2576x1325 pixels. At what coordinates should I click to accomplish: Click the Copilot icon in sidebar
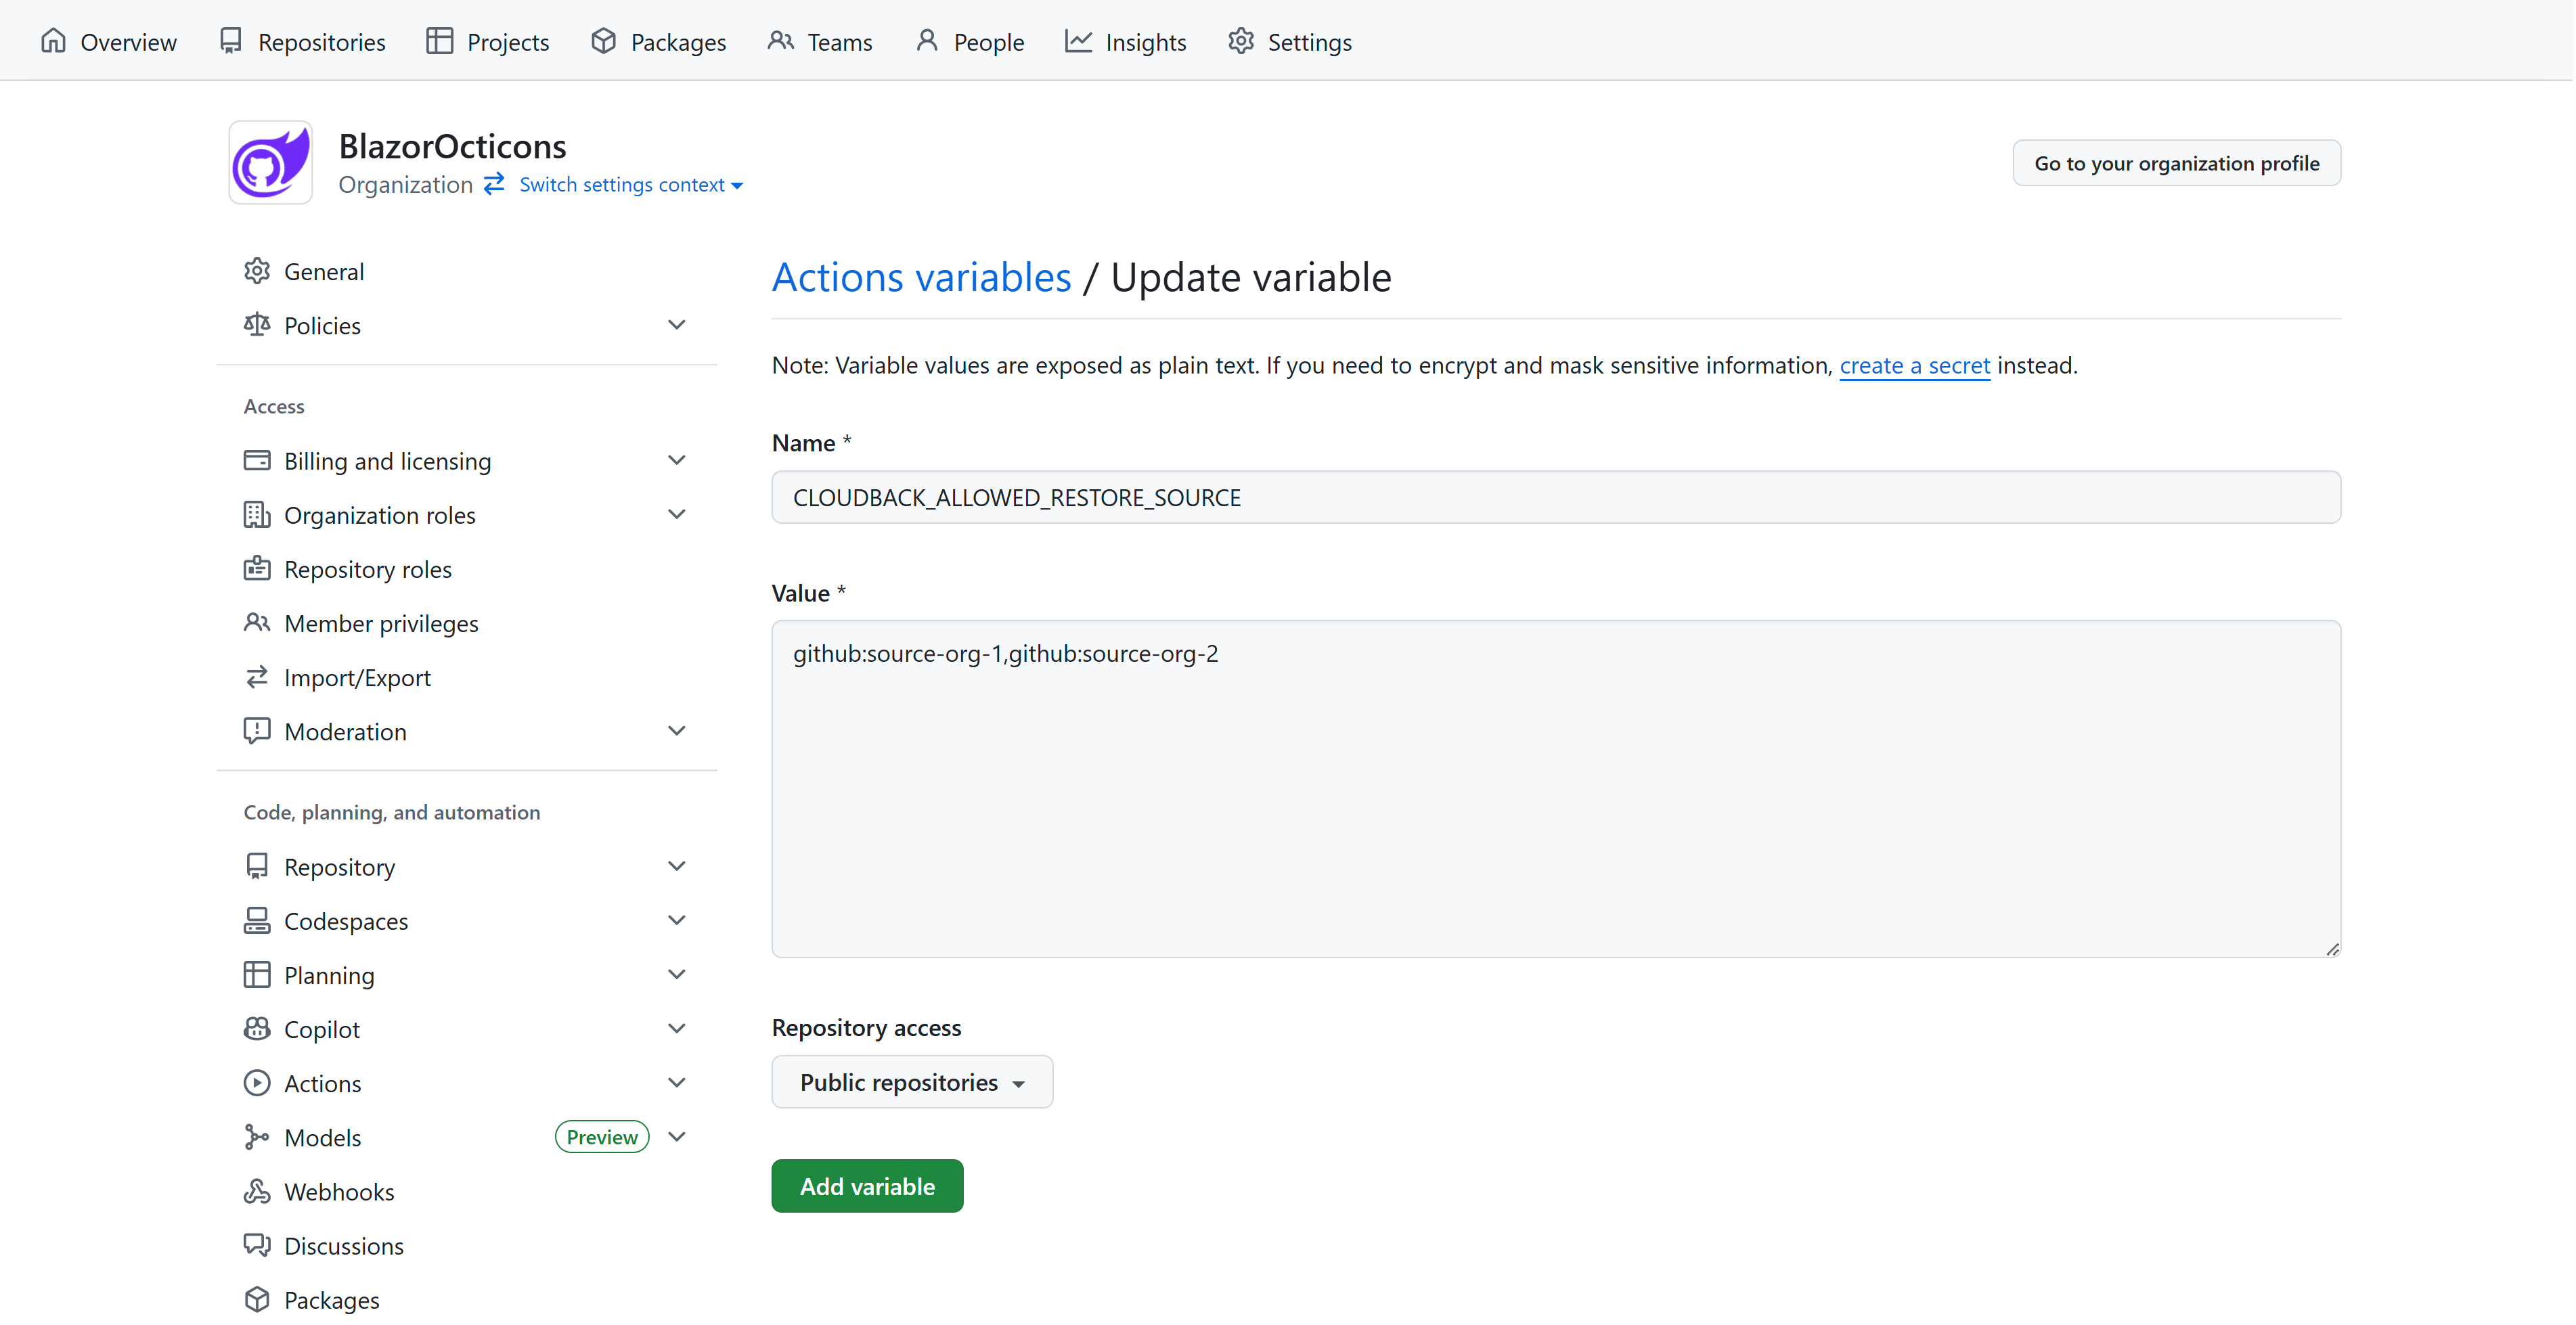pyautogui.click(x=257, y=1028)
